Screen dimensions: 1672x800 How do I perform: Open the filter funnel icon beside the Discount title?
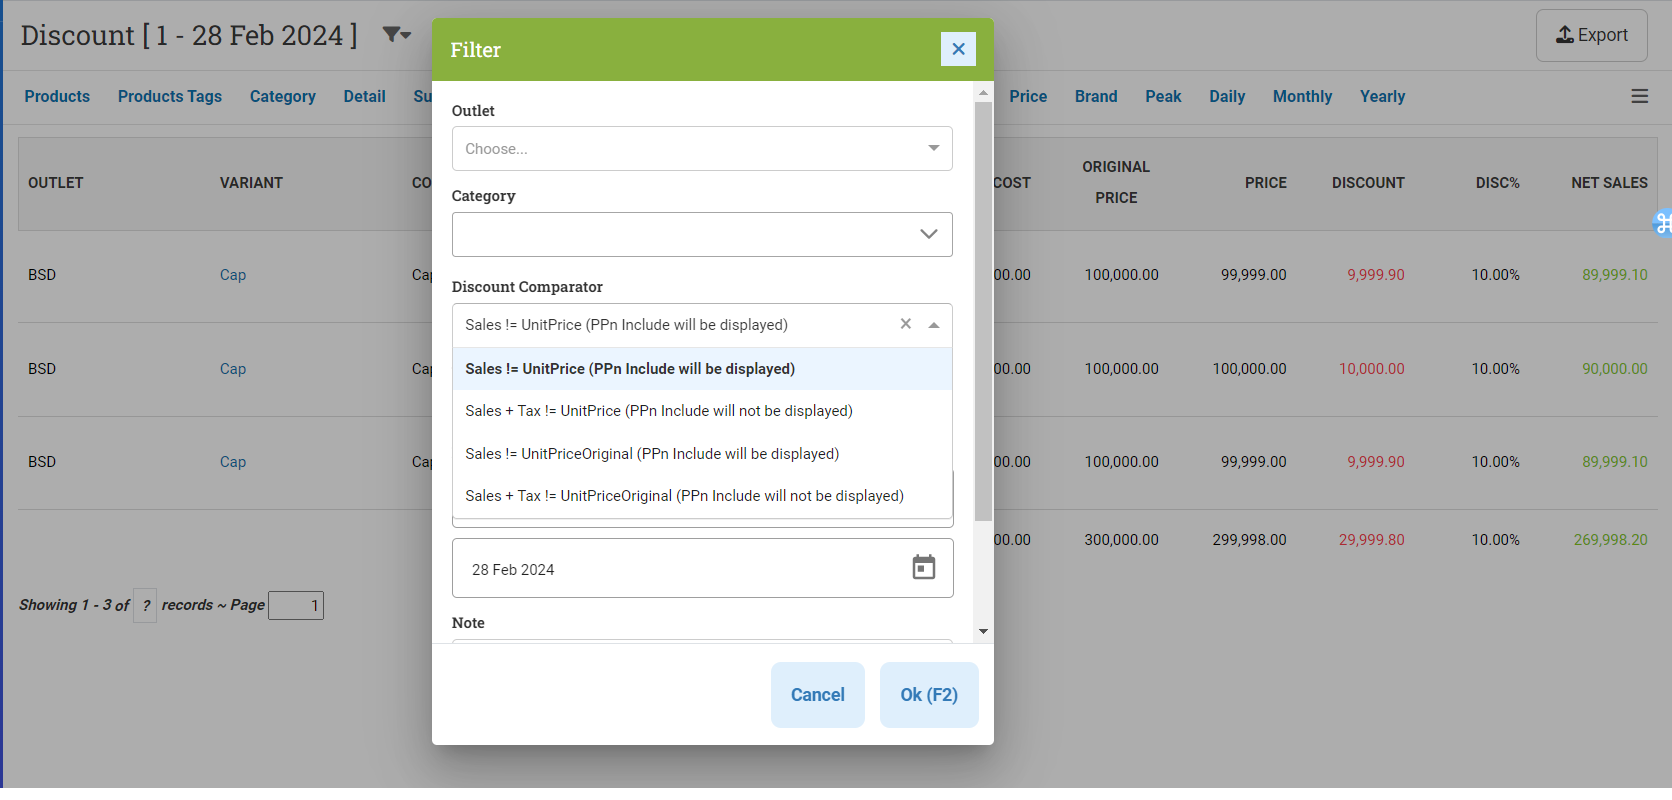[397, 35]
